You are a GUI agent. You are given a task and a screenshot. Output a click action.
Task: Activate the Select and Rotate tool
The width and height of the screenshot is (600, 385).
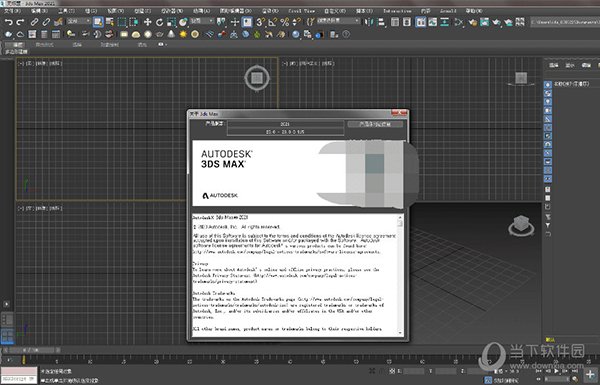pyautogui.click(x=159, y=22)
